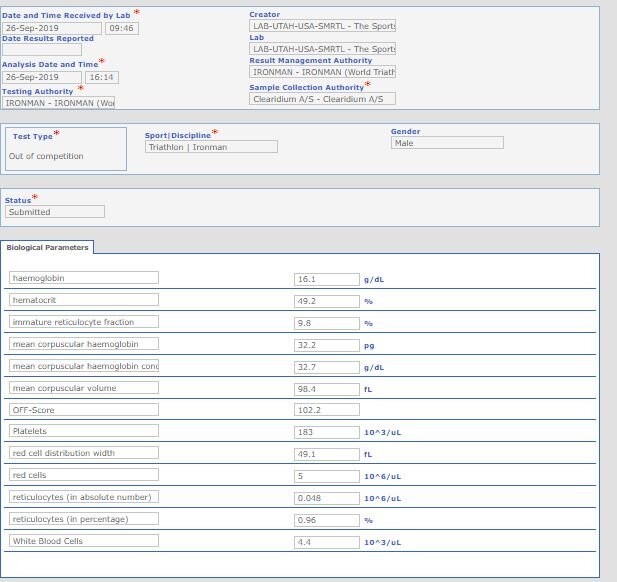Click immature reticulocyte fraction value 9.8

click(x=327, y=323)
